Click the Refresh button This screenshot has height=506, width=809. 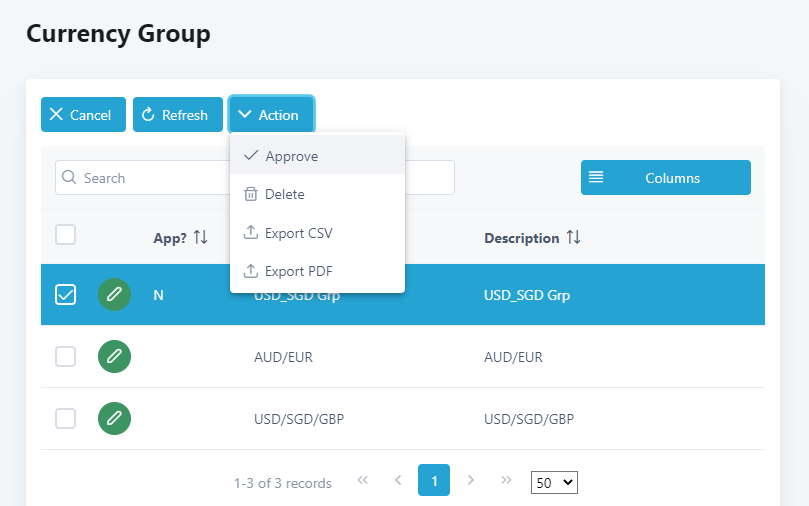pos(178,115)
